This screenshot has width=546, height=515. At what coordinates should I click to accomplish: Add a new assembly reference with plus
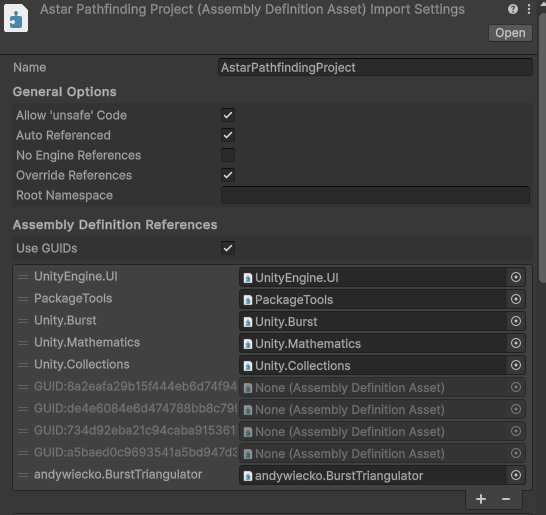click(x=481, y=499)
